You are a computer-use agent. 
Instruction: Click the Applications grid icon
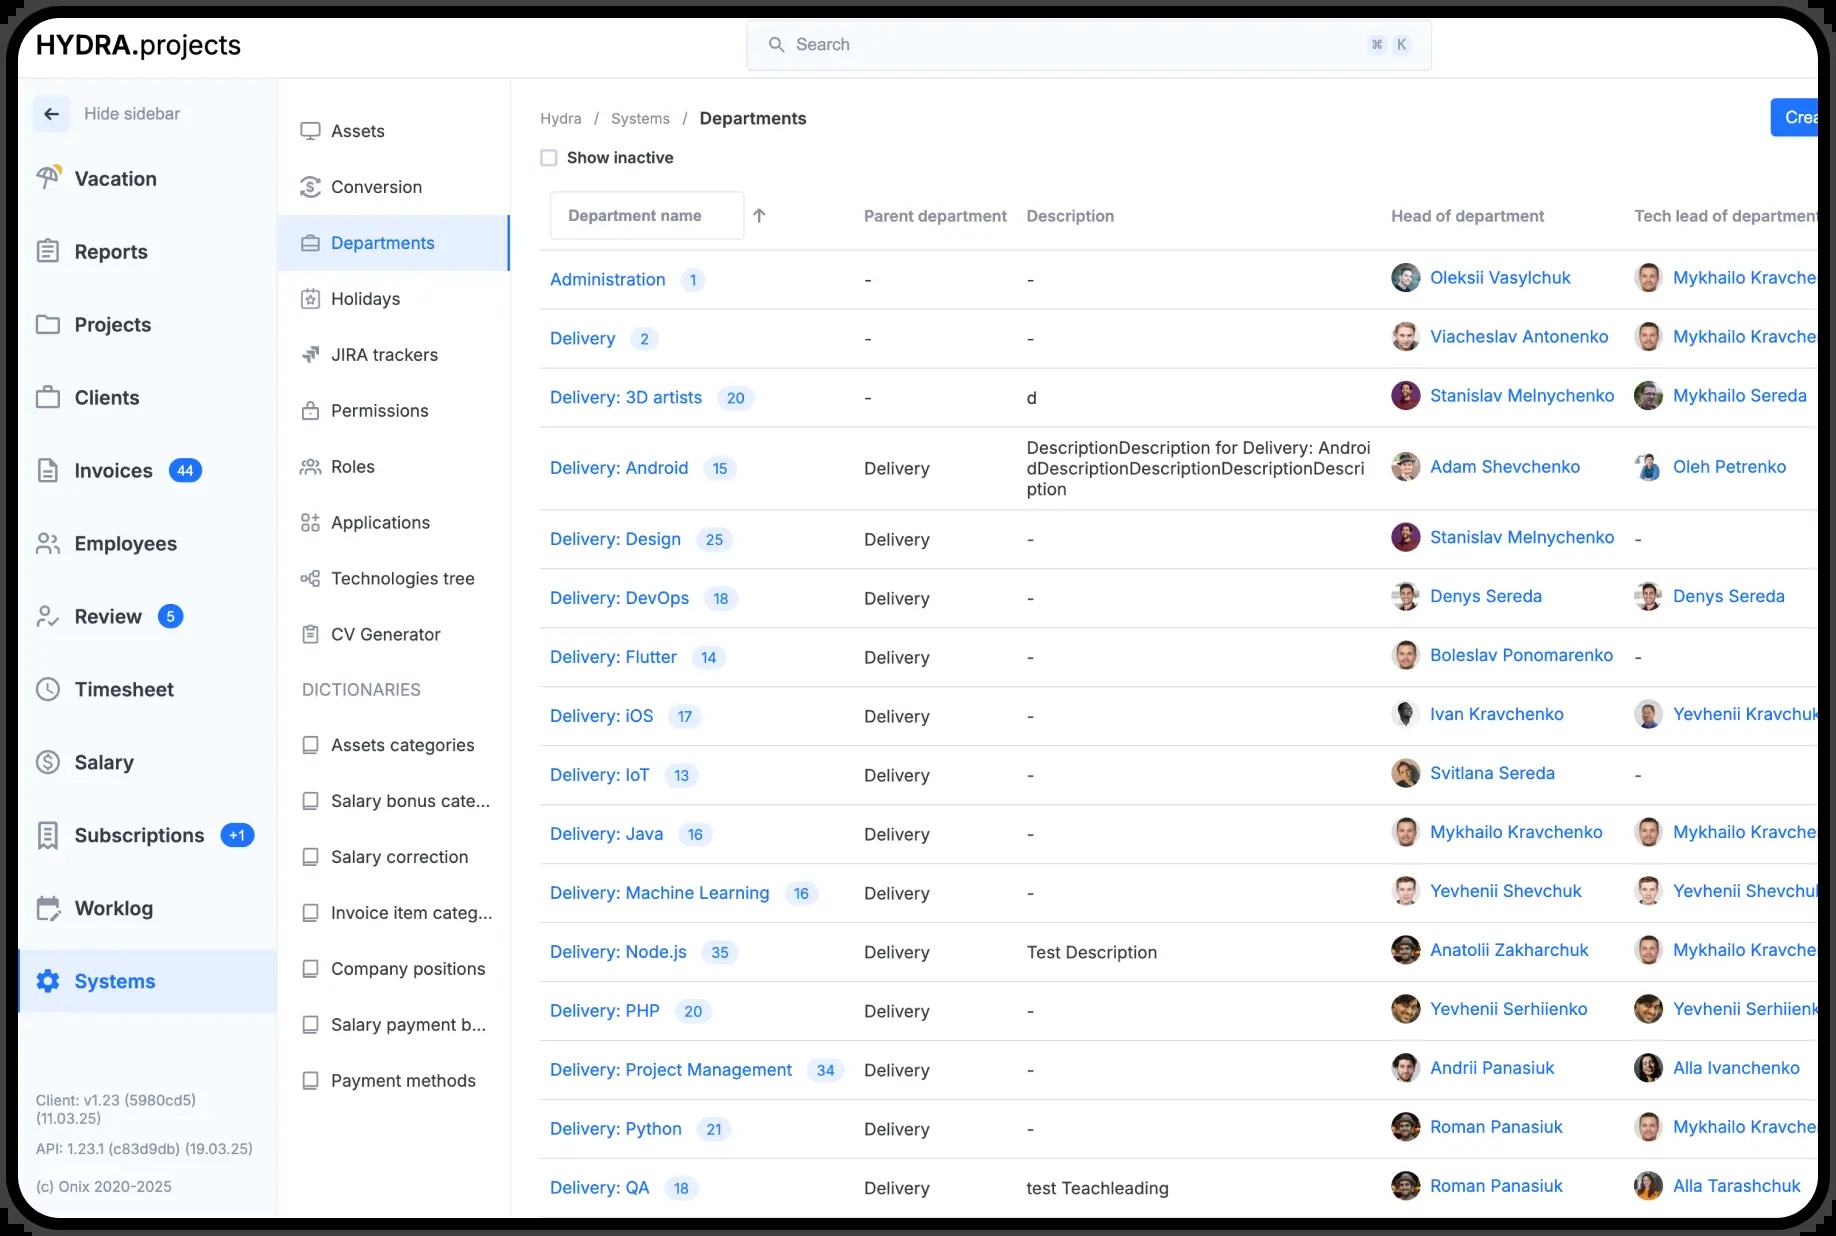click(x=311, y=523)
